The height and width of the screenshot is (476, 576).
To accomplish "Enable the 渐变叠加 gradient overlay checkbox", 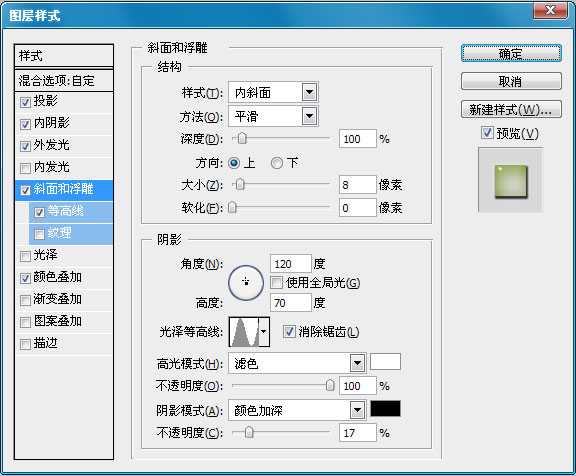I will pos(25,300).
